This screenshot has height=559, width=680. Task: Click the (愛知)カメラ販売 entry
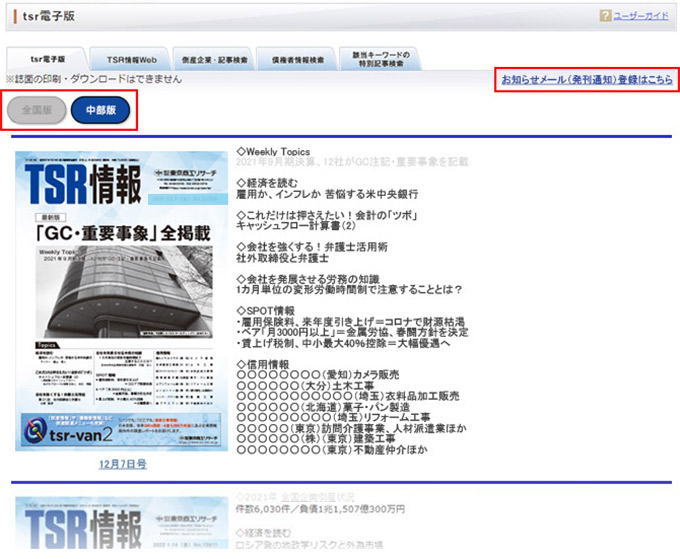[x=318, y=375]
